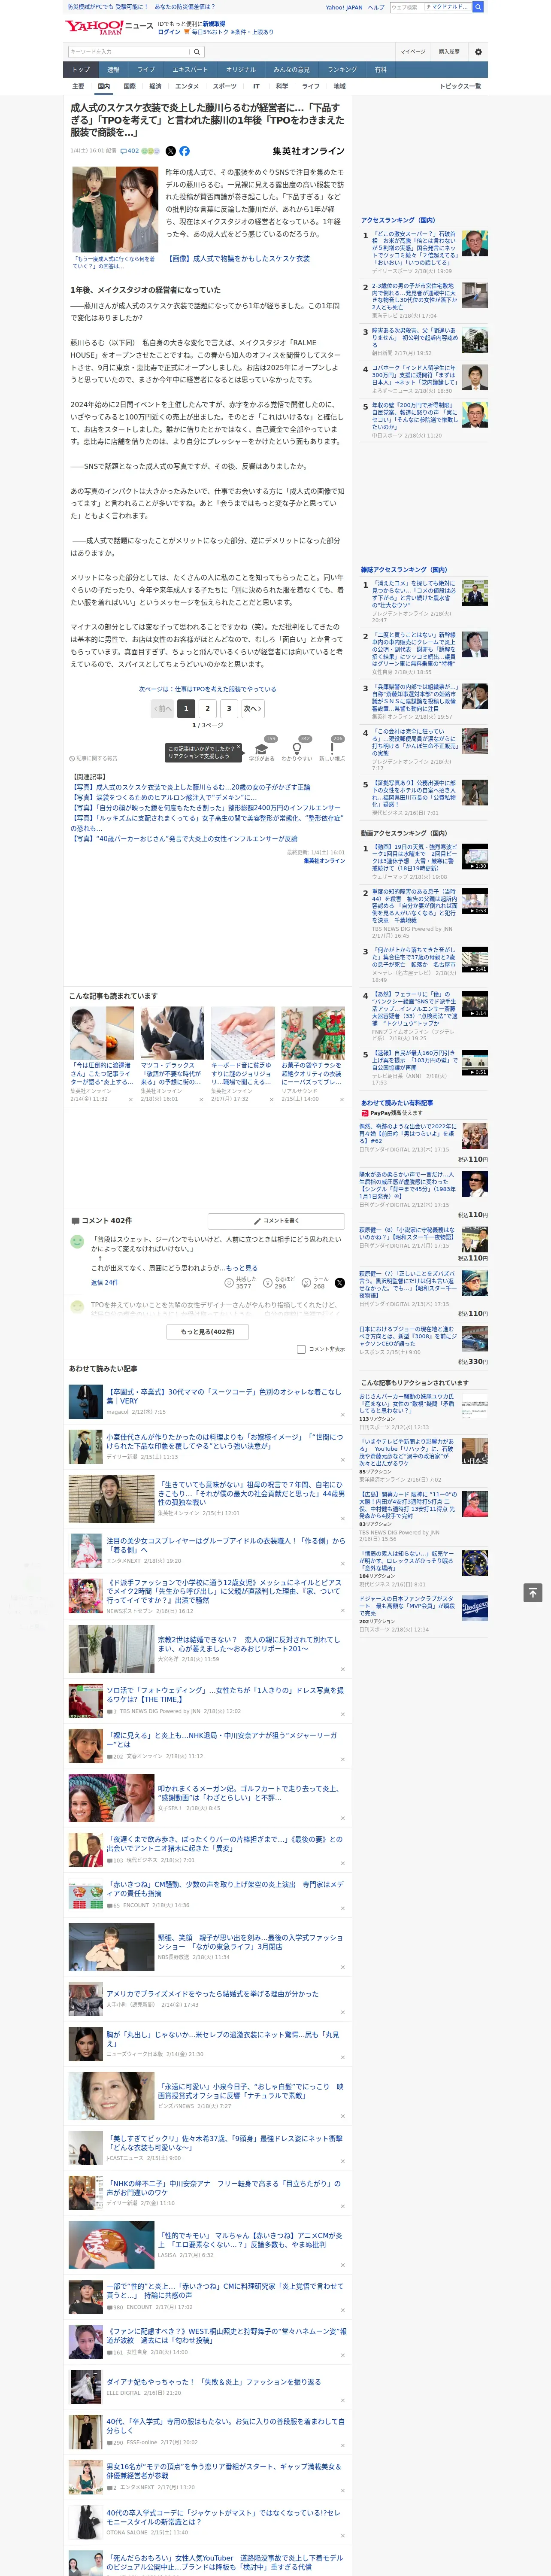Image resolution: width=551 pixels, height=2576 pixels.
Task: Close the reaction tooltip popup
Action: [x=239, y=748]
